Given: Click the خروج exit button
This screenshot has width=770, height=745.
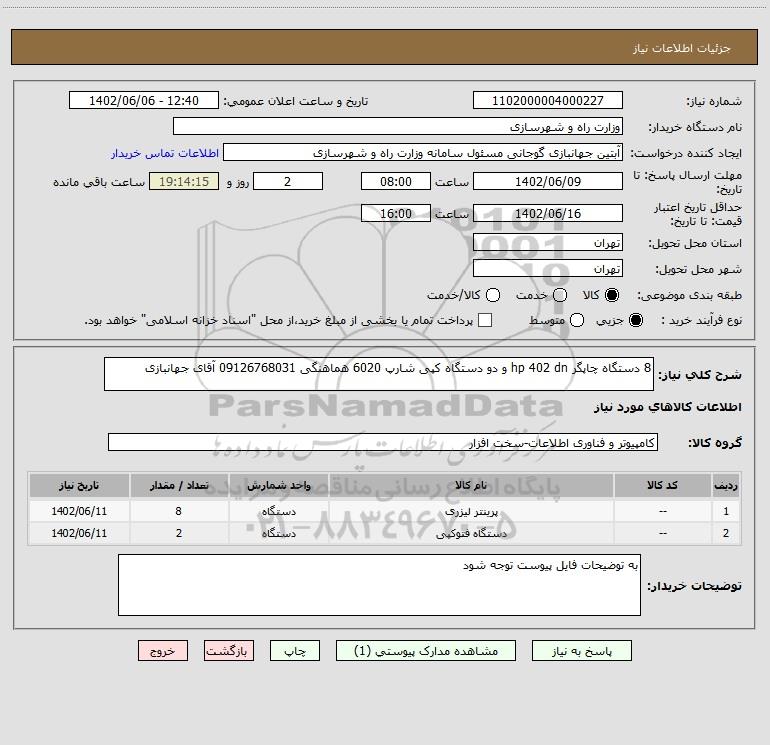Looking at the screenshot, I should [163, 651].
